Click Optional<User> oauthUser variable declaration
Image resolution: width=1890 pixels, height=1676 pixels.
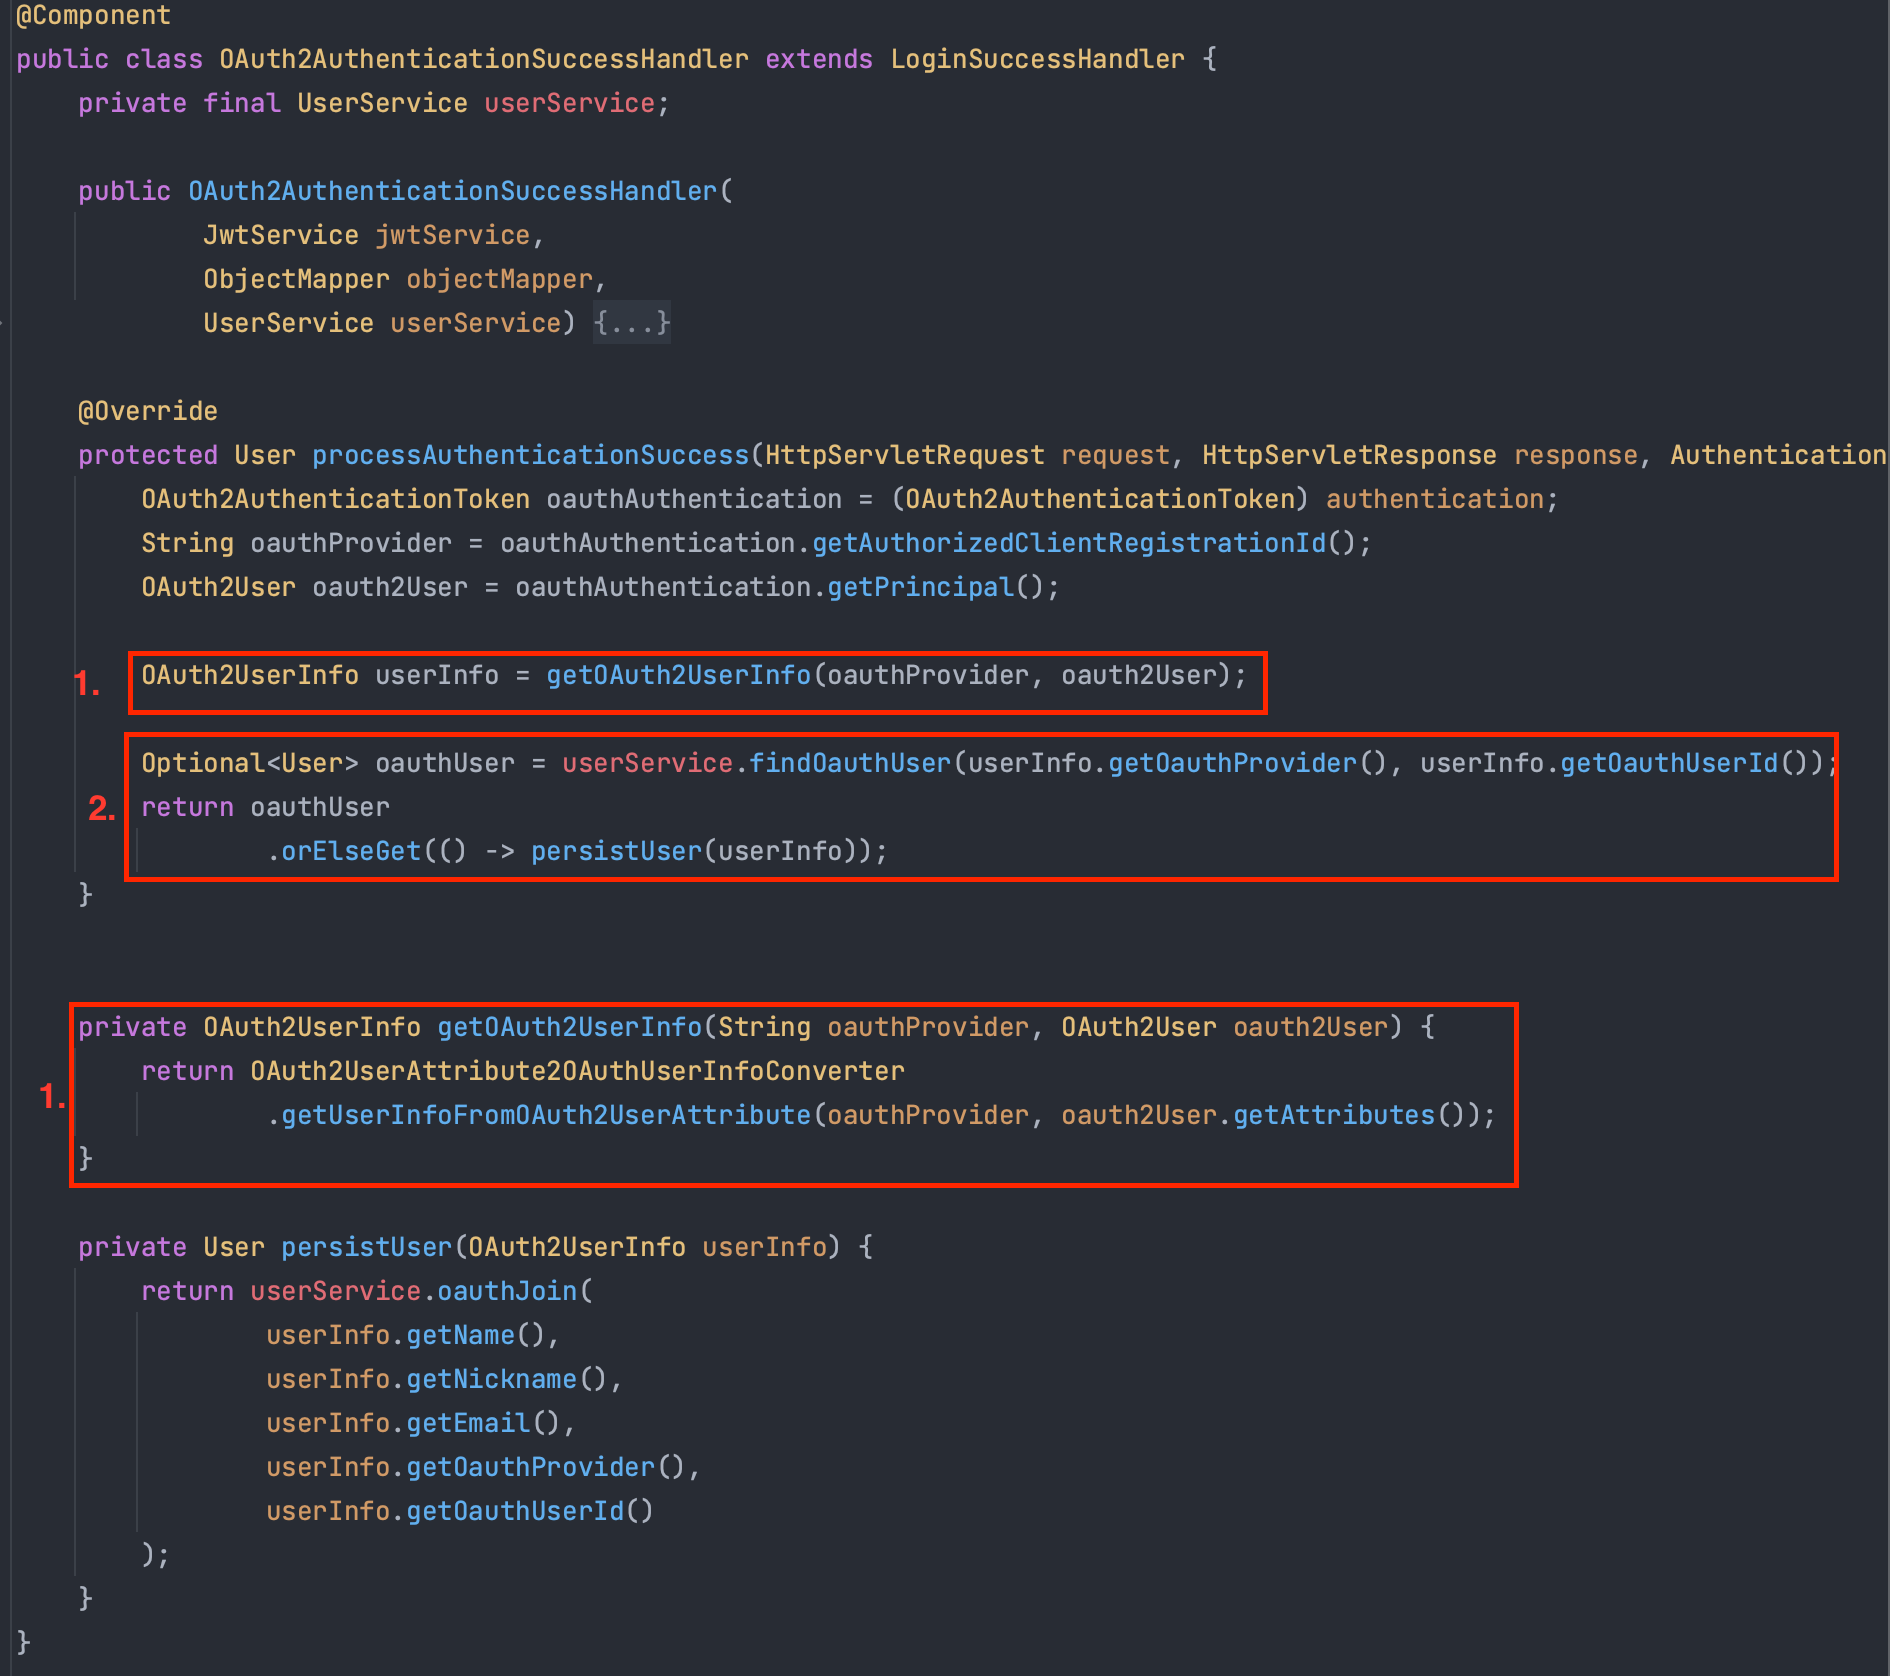[x=328, y=763]
